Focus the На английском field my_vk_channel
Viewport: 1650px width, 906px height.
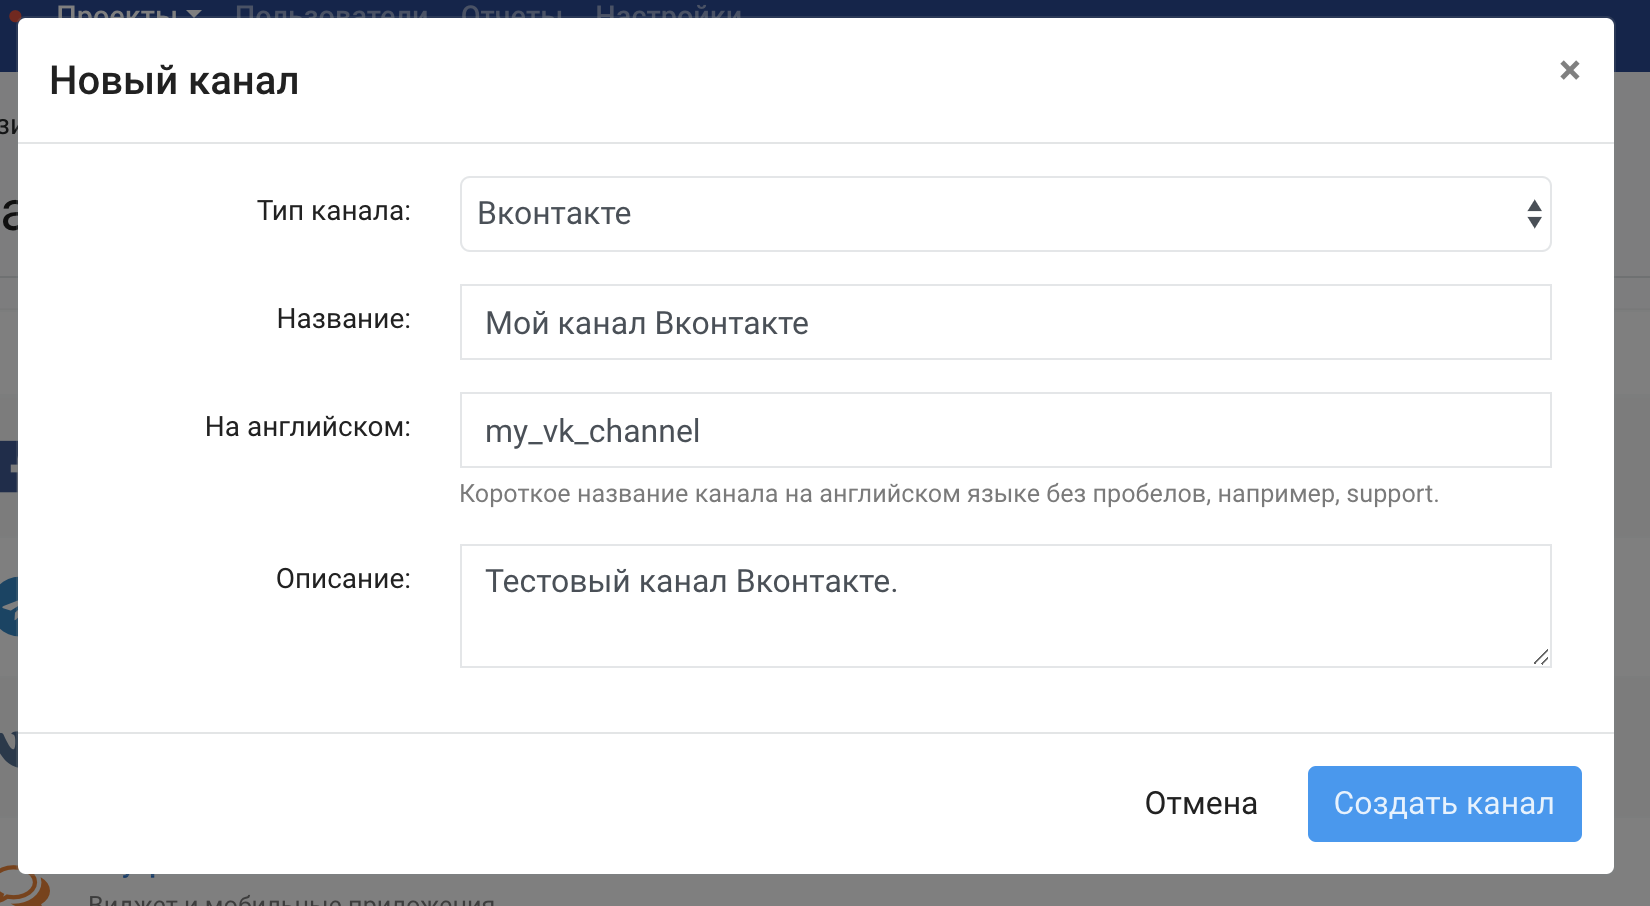click(x=1005, y=430)
